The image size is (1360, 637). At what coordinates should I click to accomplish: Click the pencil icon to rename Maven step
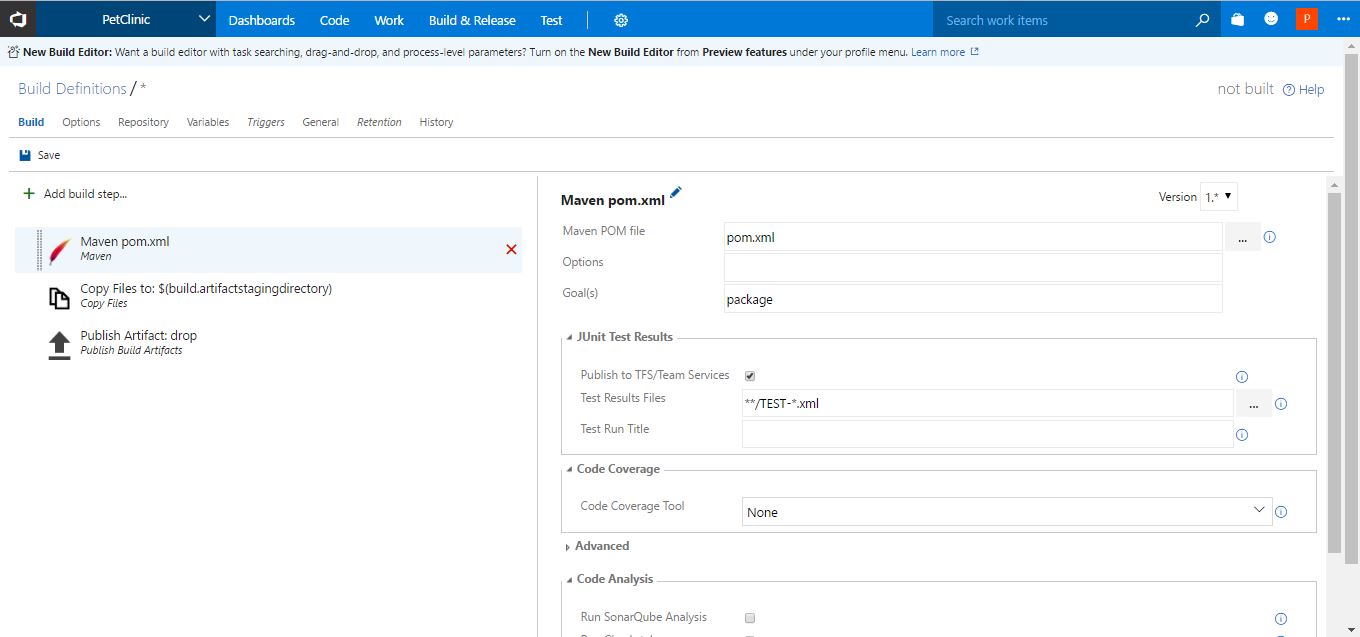pyautogui.click(x=676, y=193)
